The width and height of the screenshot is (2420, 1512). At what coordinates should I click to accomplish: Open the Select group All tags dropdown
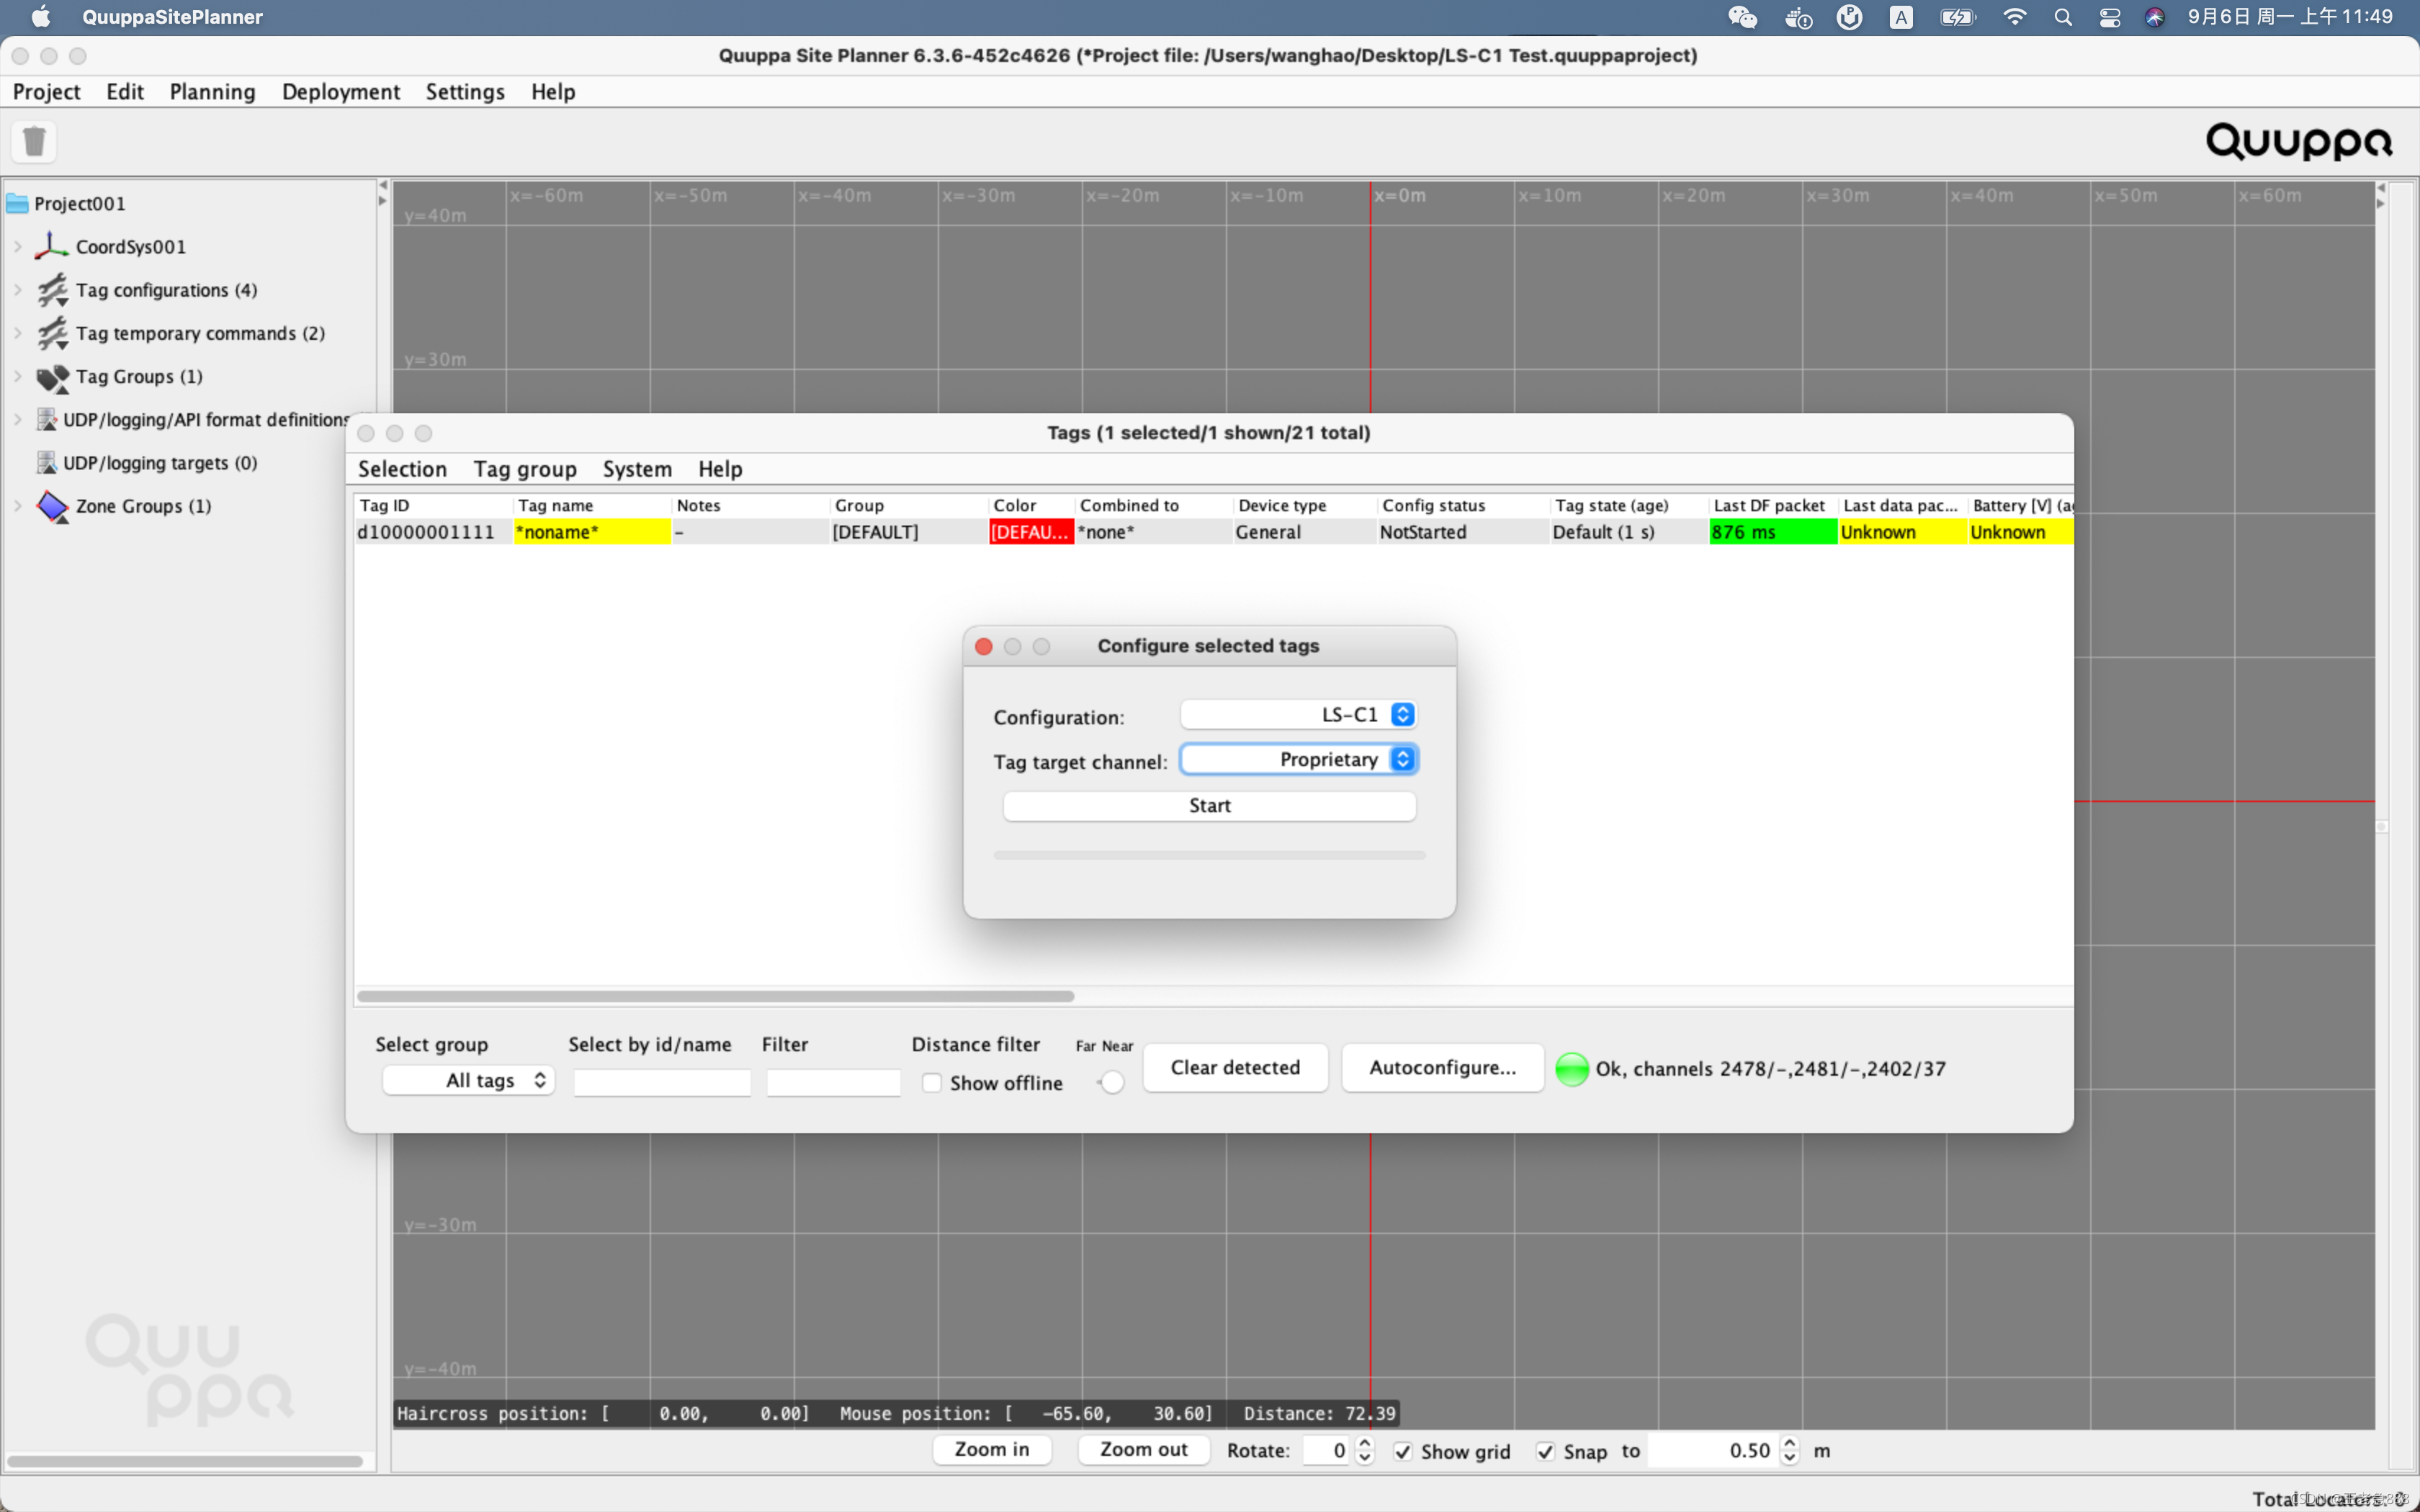tap(468, 1080)
